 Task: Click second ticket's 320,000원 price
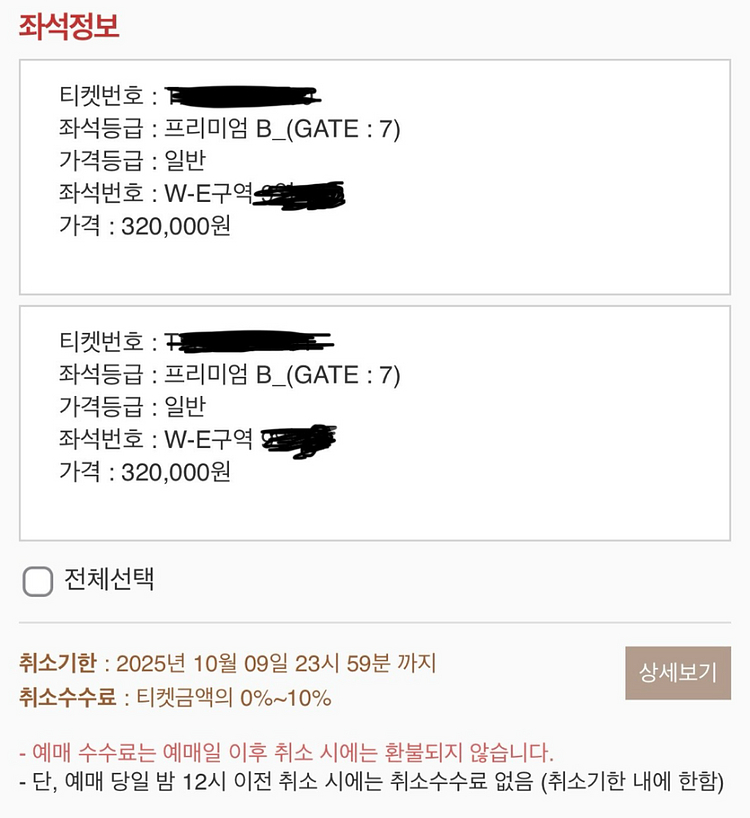click(x=176, y=471)
